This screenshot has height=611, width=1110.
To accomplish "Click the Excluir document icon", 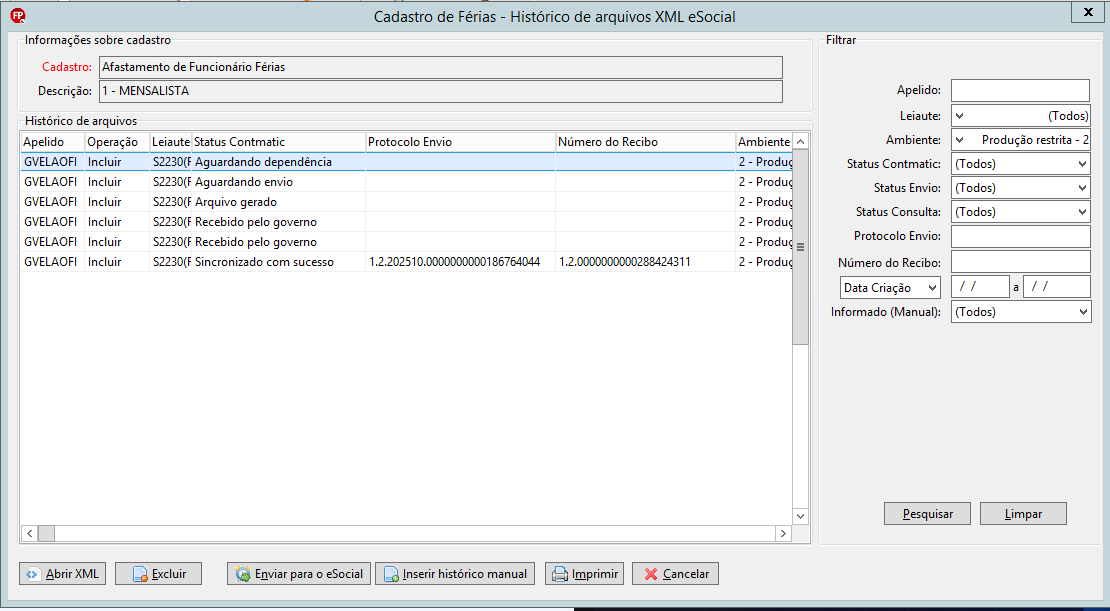I will (x=140, y=573).
